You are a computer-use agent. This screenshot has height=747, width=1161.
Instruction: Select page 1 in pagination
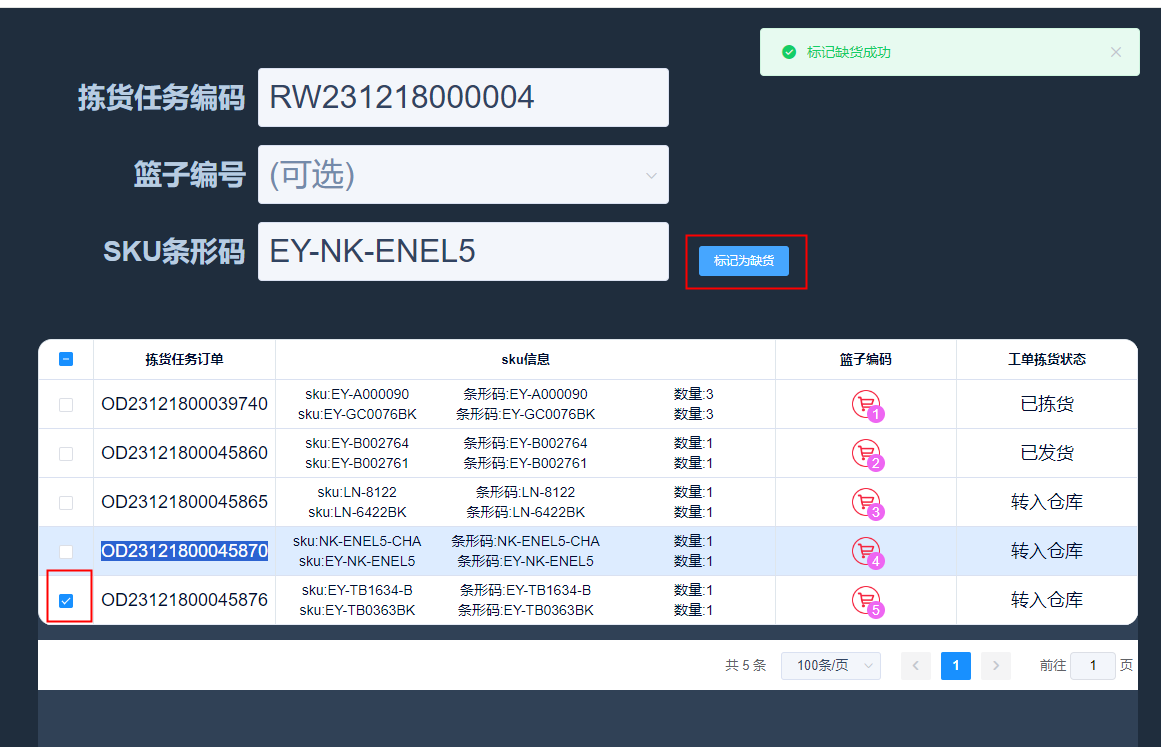coord(955,666)
